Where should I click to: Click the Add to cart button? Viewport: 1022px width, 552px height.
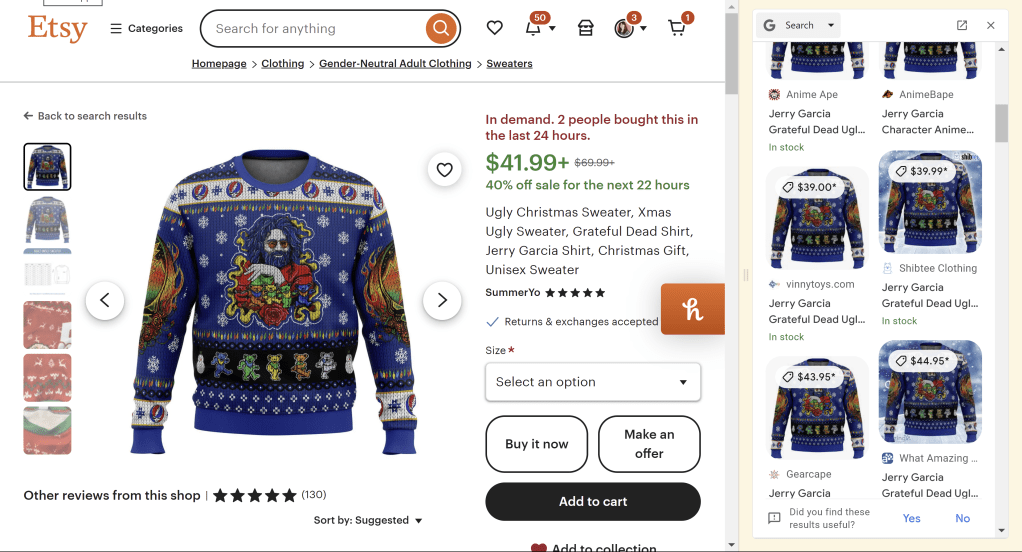(x=593, y=501)
